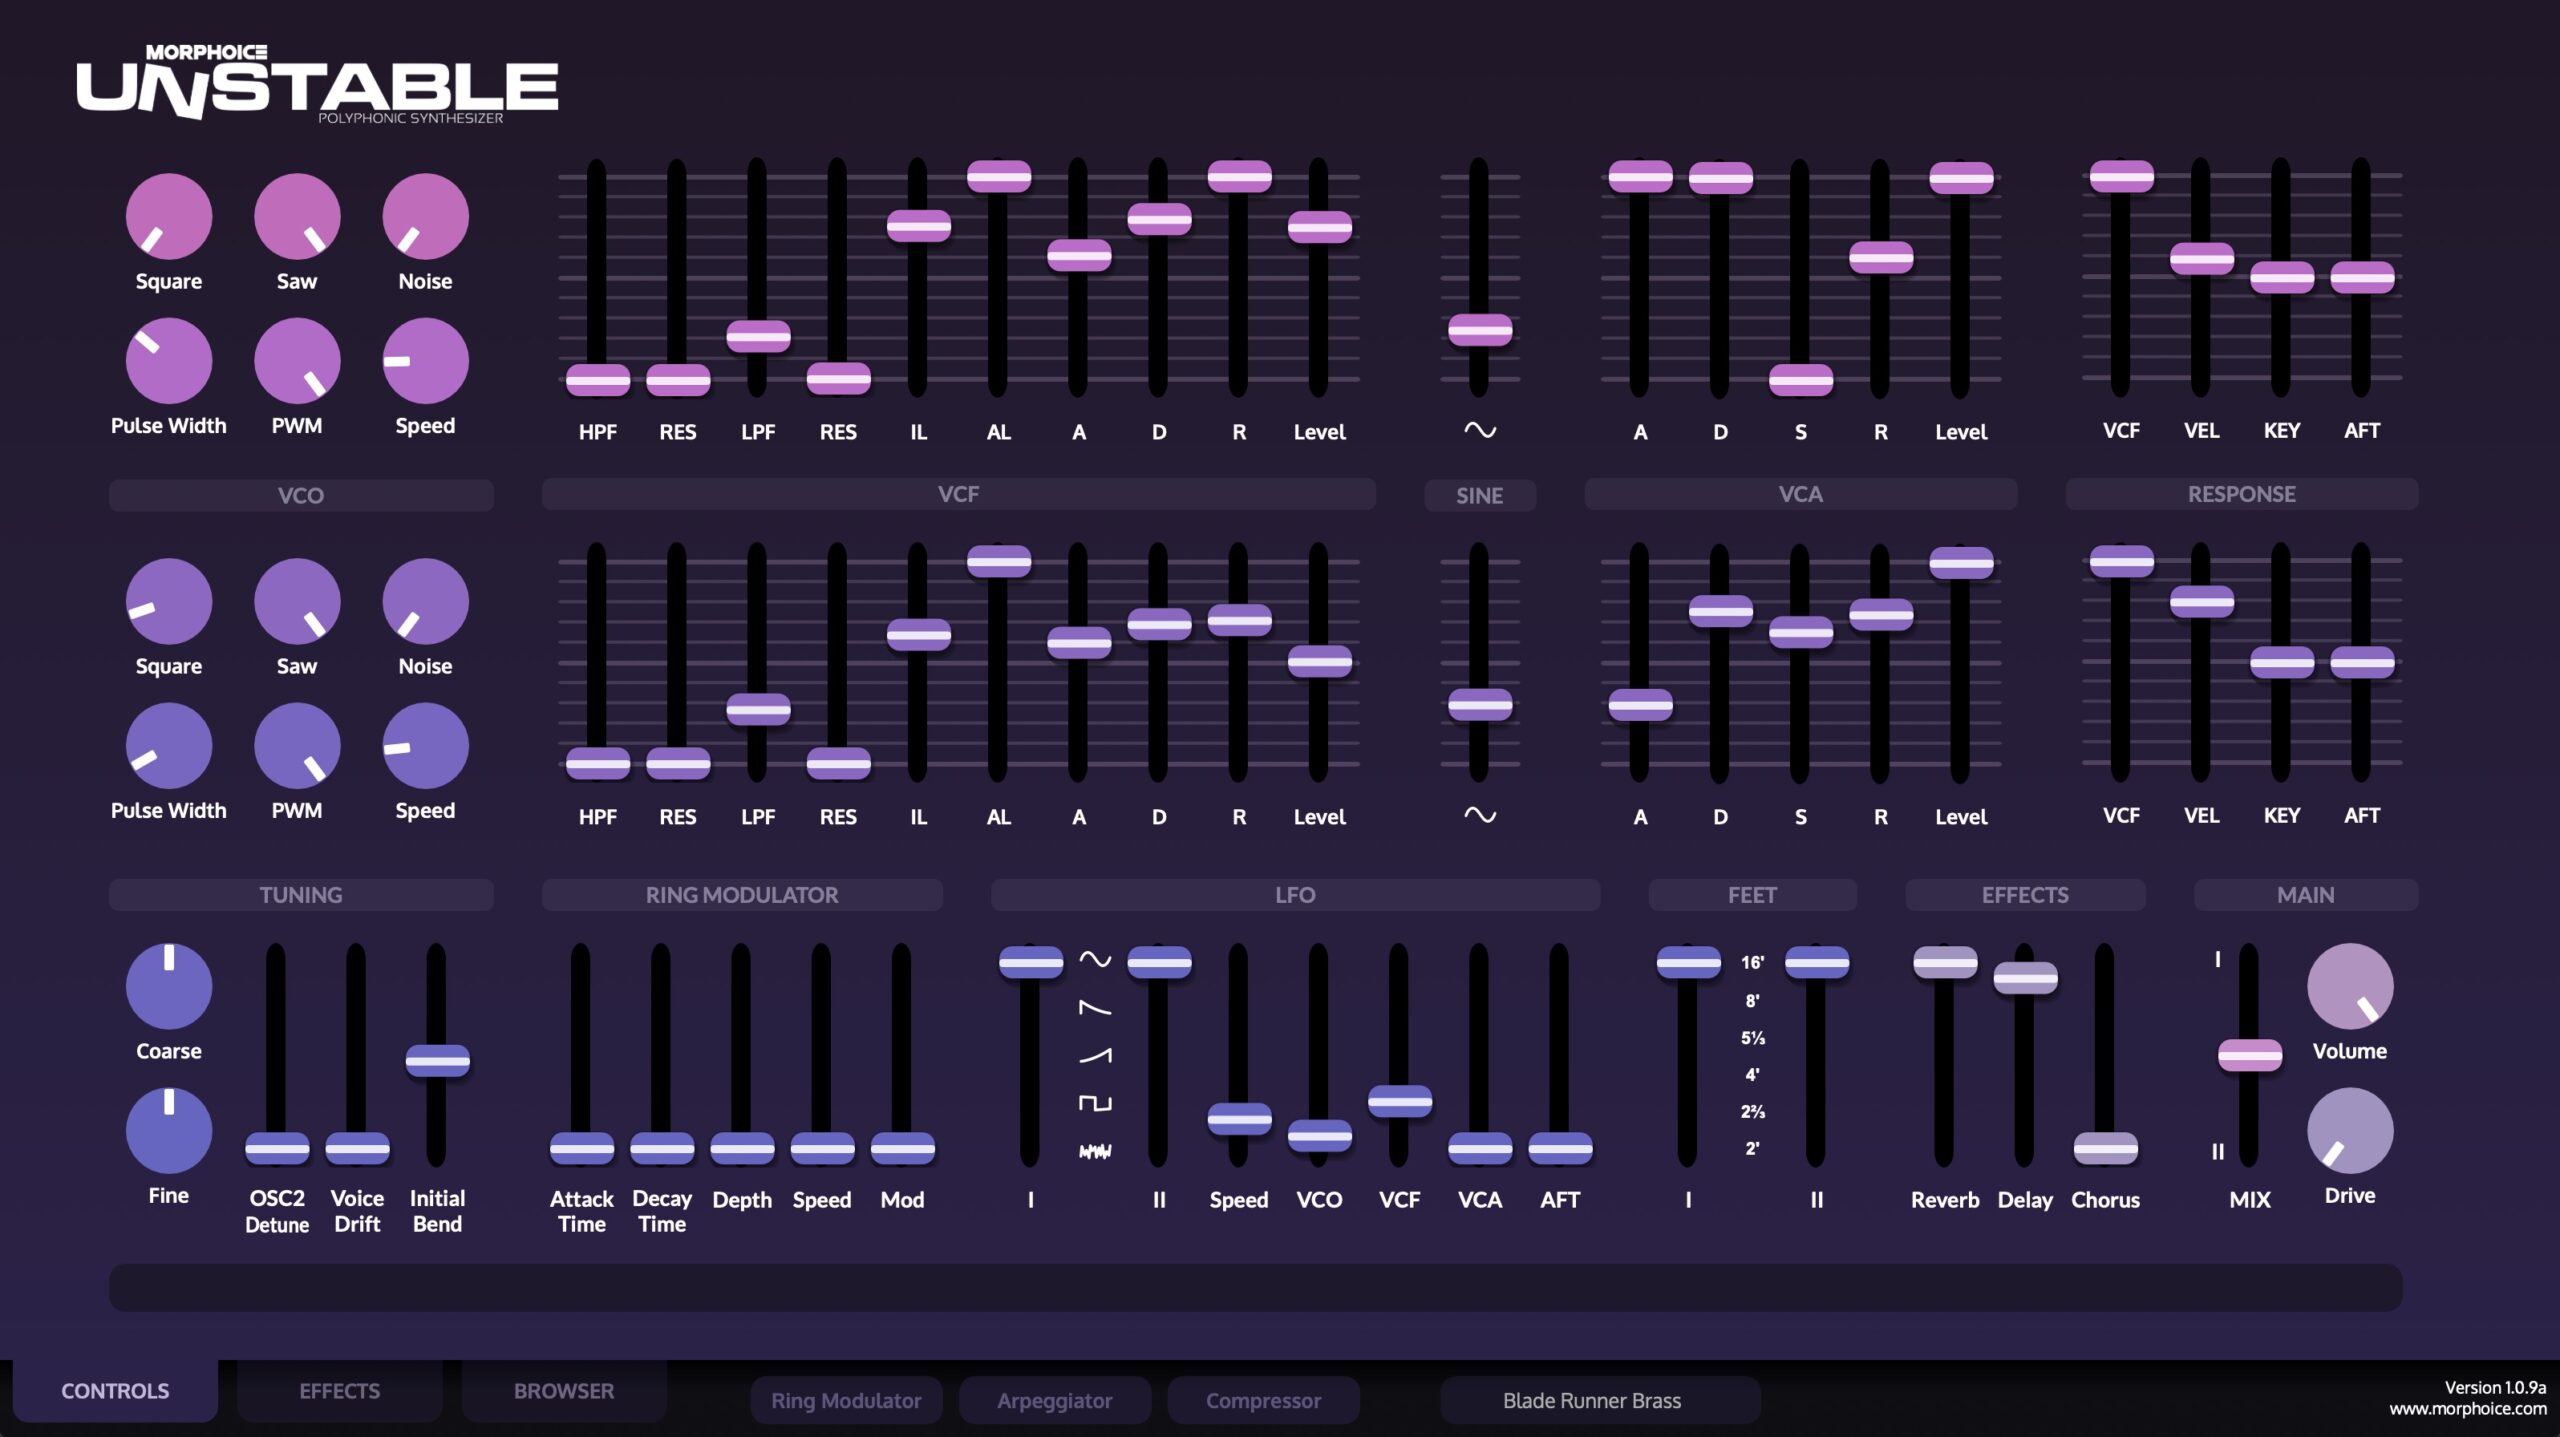
Task: Select the falling sawtooth LFO waveform icon
Action: point(1095,1008)
